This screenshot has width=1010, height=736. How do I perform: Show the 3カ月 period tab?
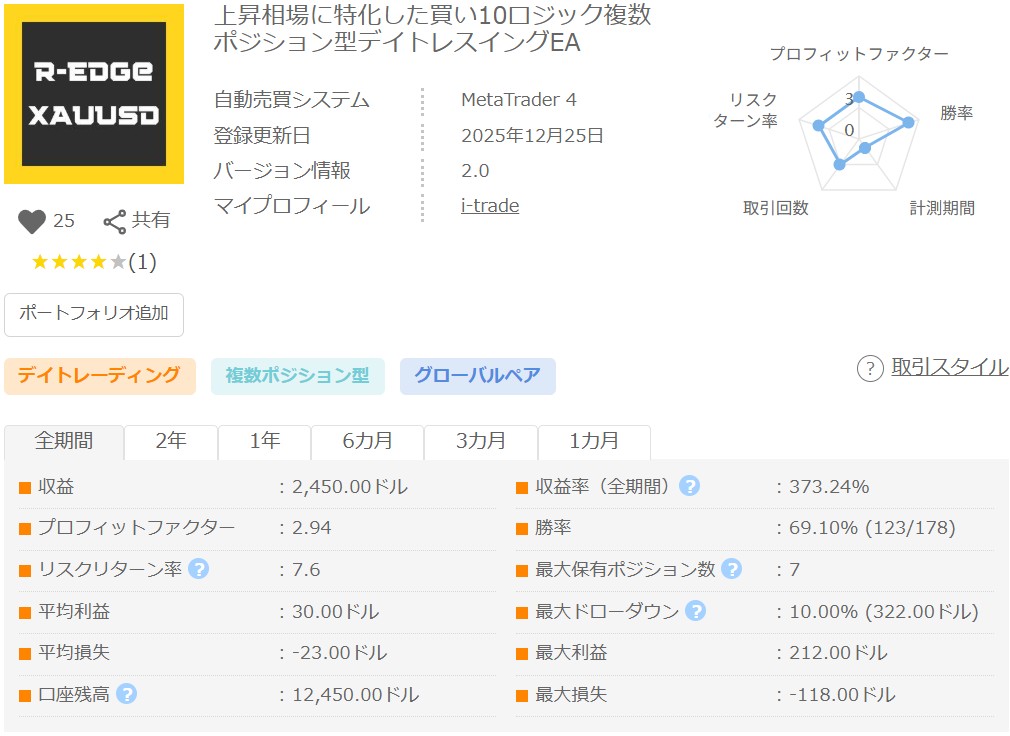481,441
